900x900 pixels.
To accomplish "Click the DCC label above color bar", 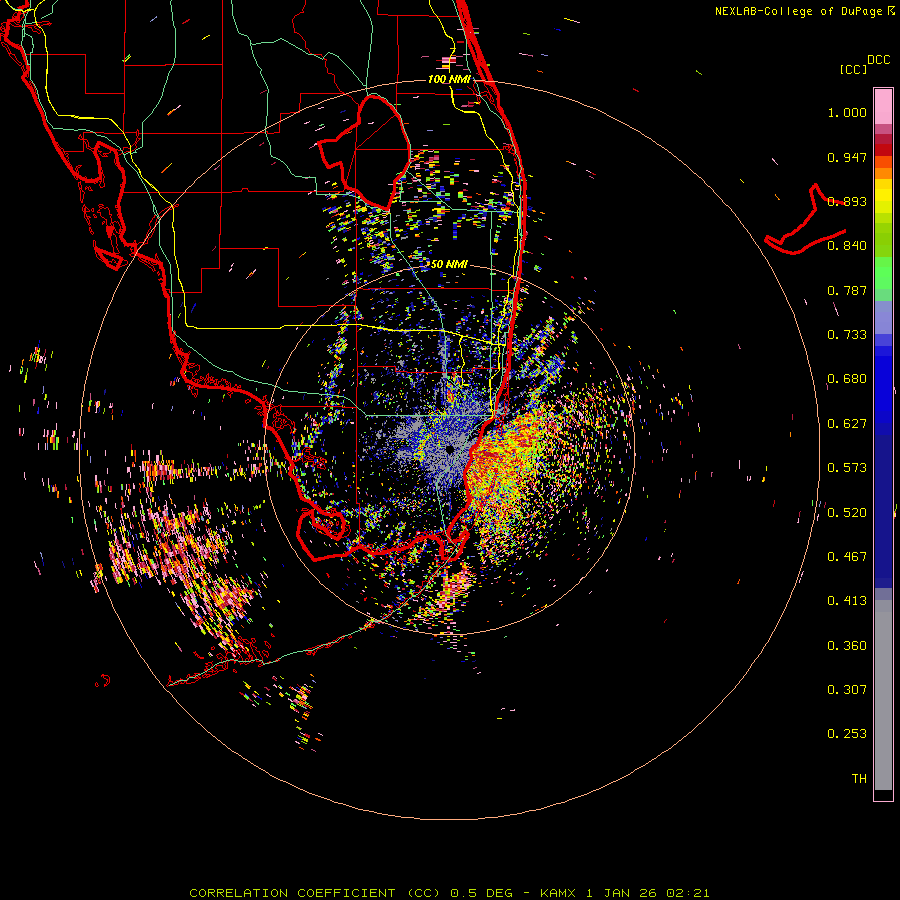I will (x=878, y=60).
